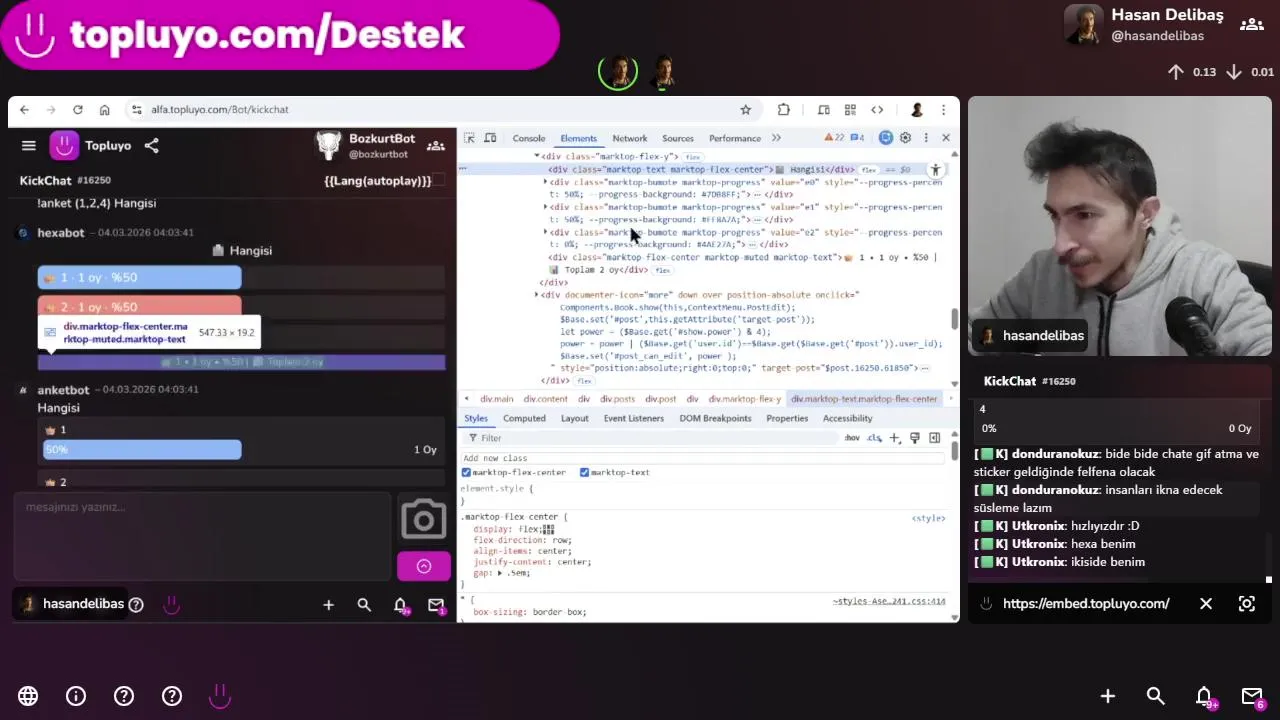Screen dimensions: 1280x720
Task: Open members icon beside BozkurtBot
Action: (436, 146)
